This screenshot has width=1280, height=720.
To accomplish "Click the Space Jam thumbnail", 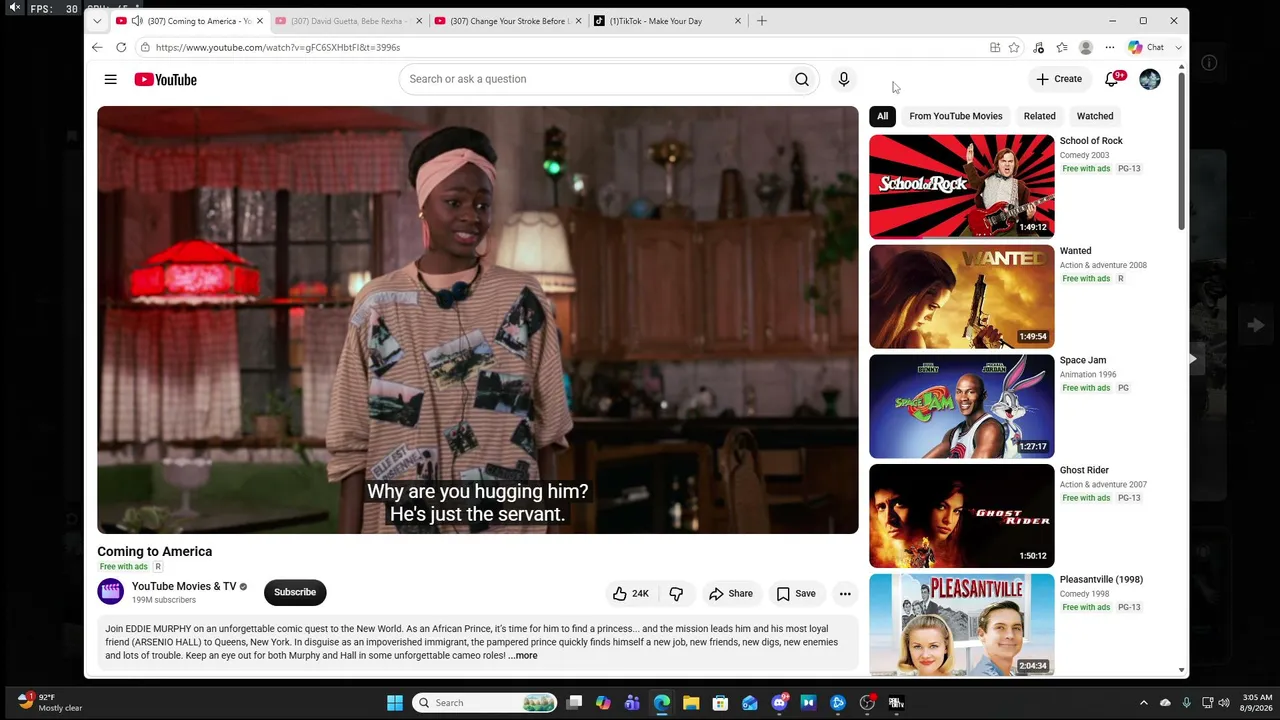I will tap(962, 407).
